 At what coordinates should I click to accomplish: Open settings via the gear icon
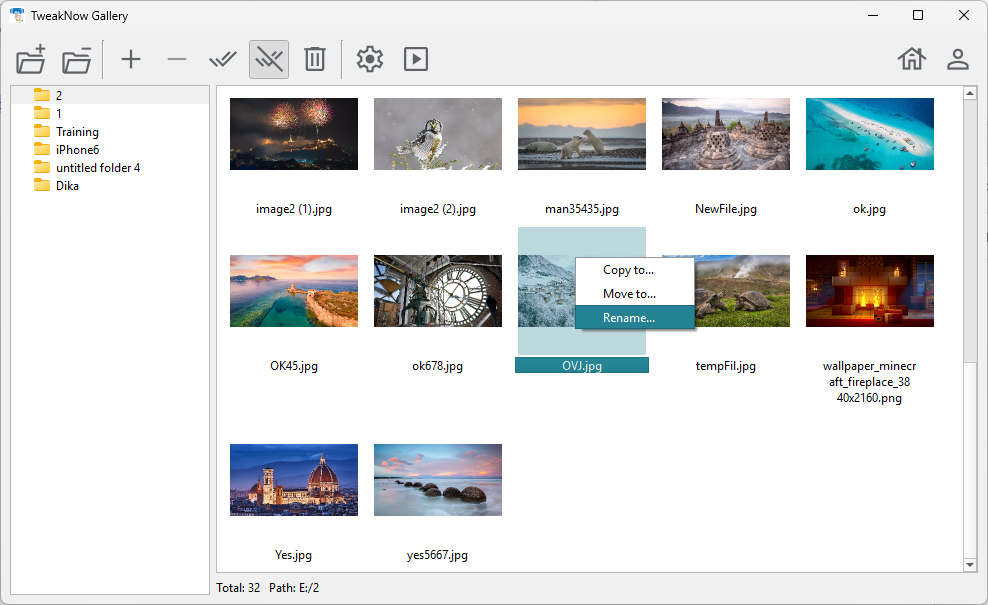click(x=370, y=59)
